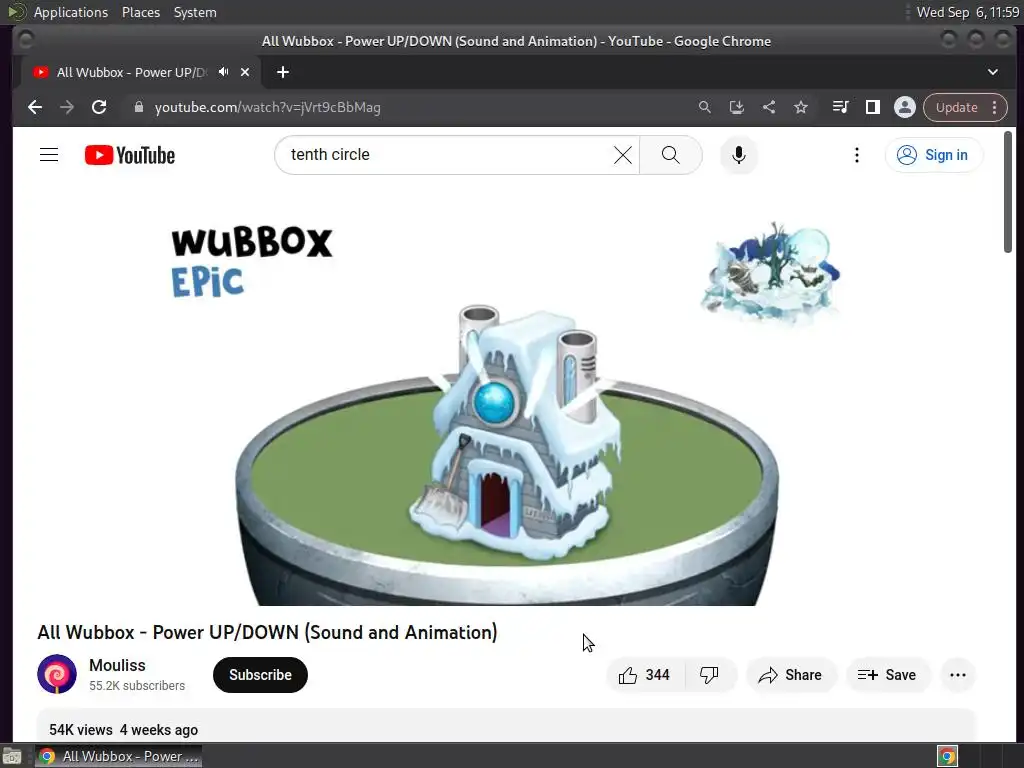The width and height of the screenshot is (1024, 768).
Task: Click the Chrome icon in bottom-right panel
Action: coord(947,756)
